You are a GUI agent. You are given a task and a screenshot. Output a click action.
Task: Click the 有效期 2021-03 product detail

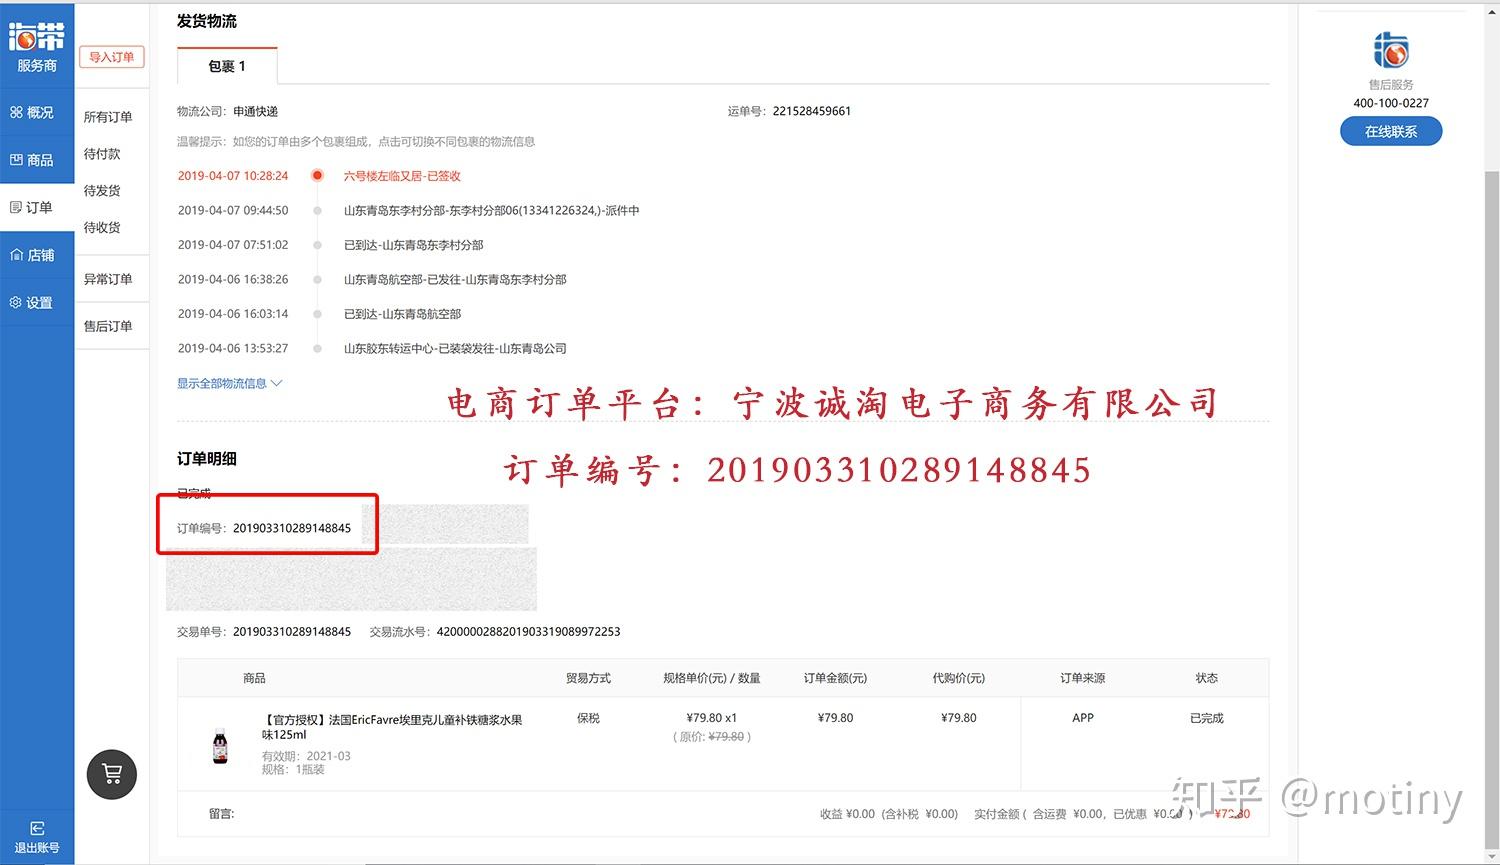(x=306, y=756)
